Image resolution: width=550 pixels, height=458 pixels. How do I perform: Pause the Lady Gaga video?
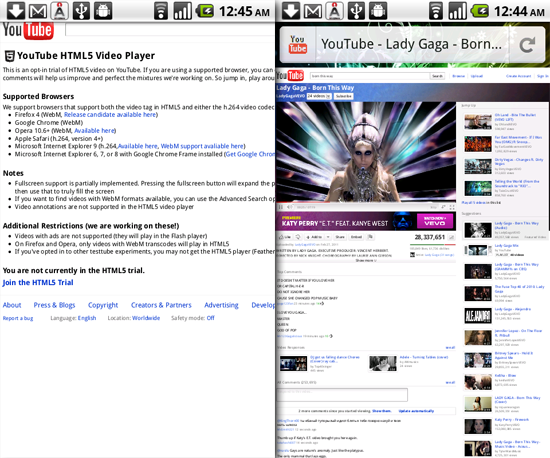pos(281,207)
